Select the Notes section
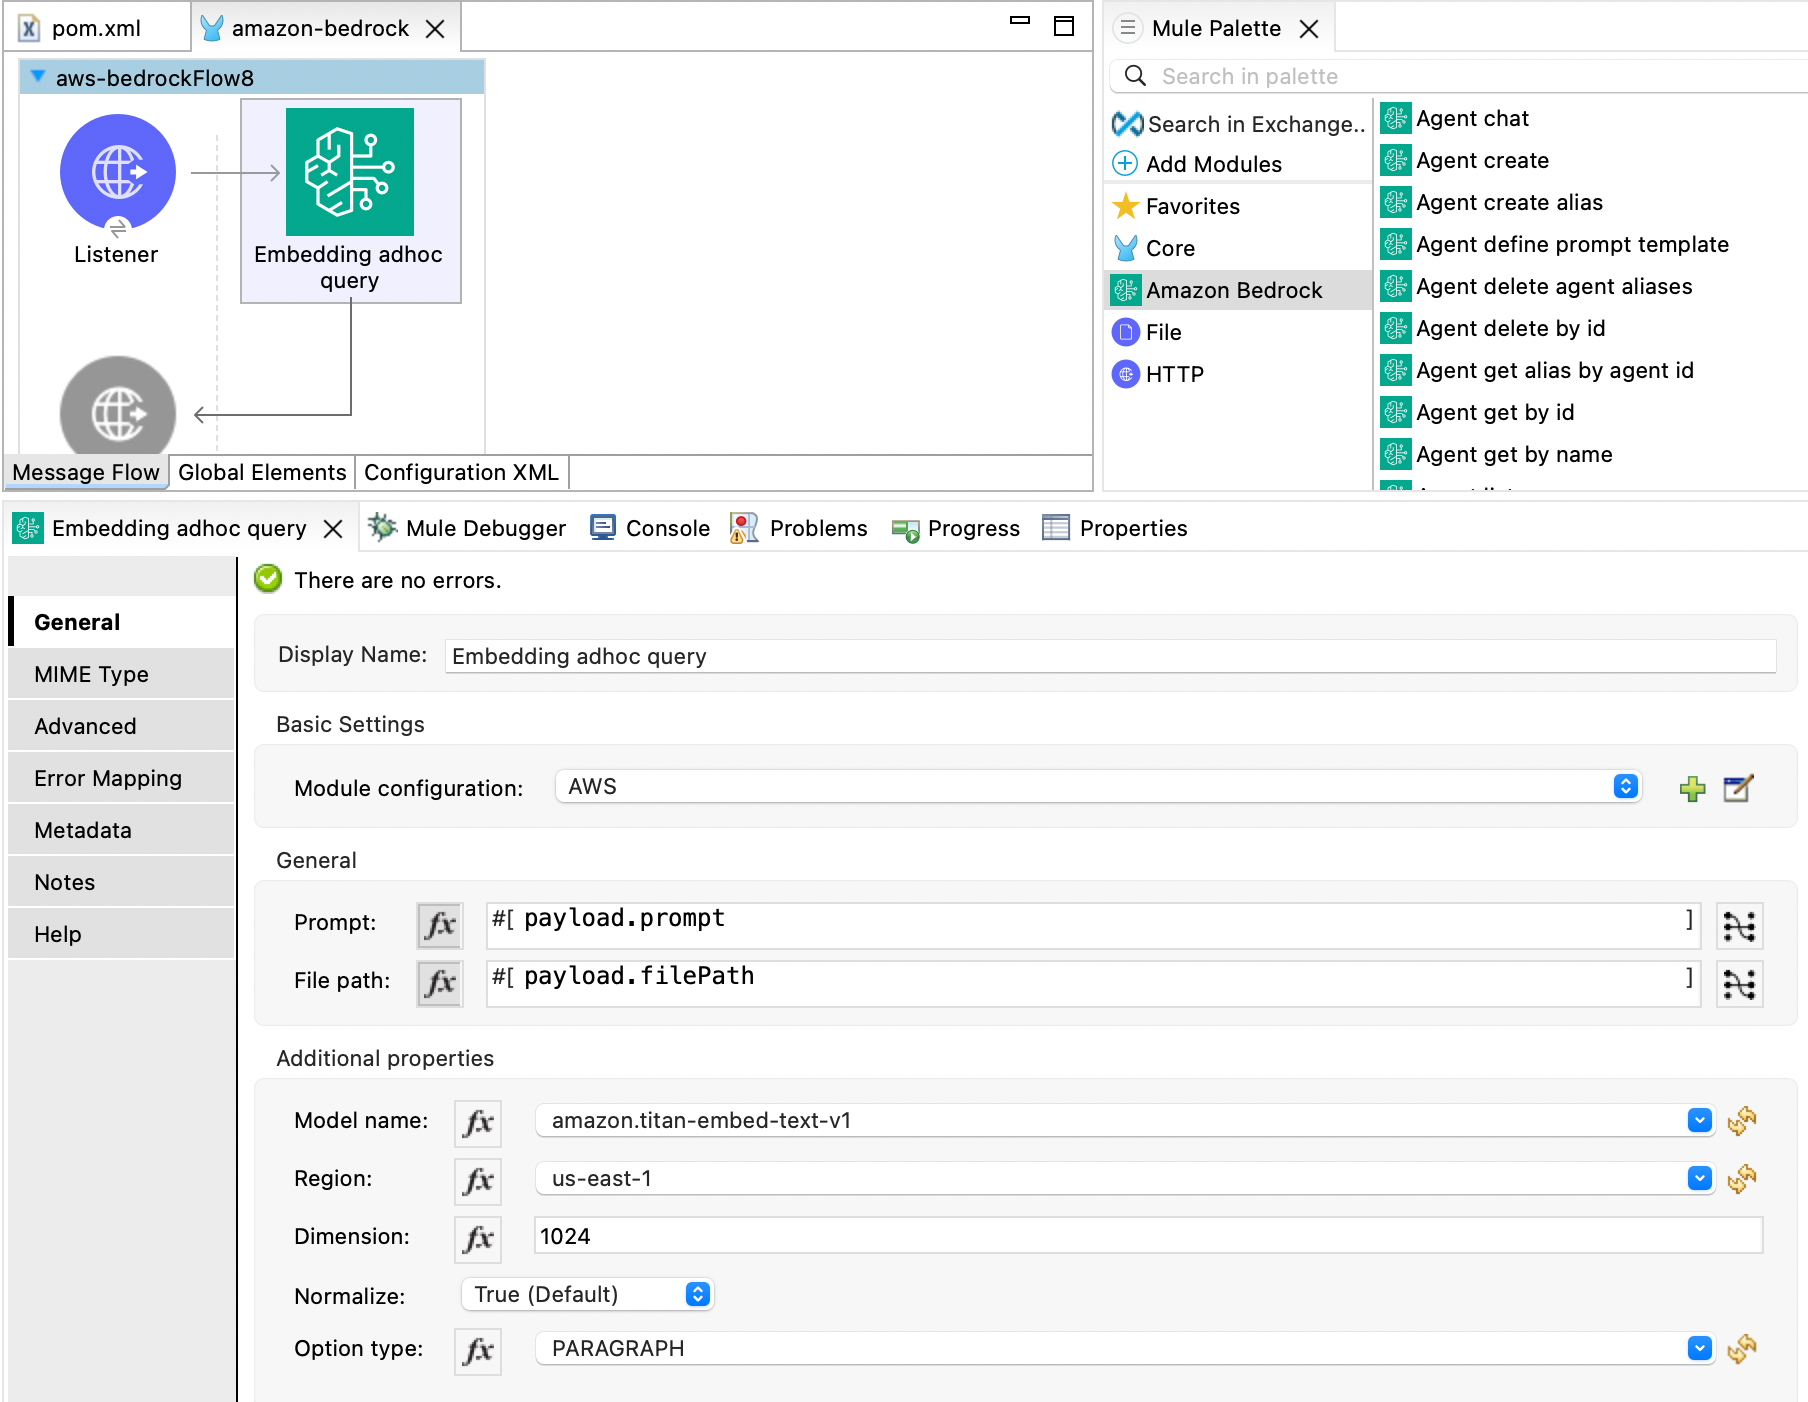 click(x=122, y=882)
